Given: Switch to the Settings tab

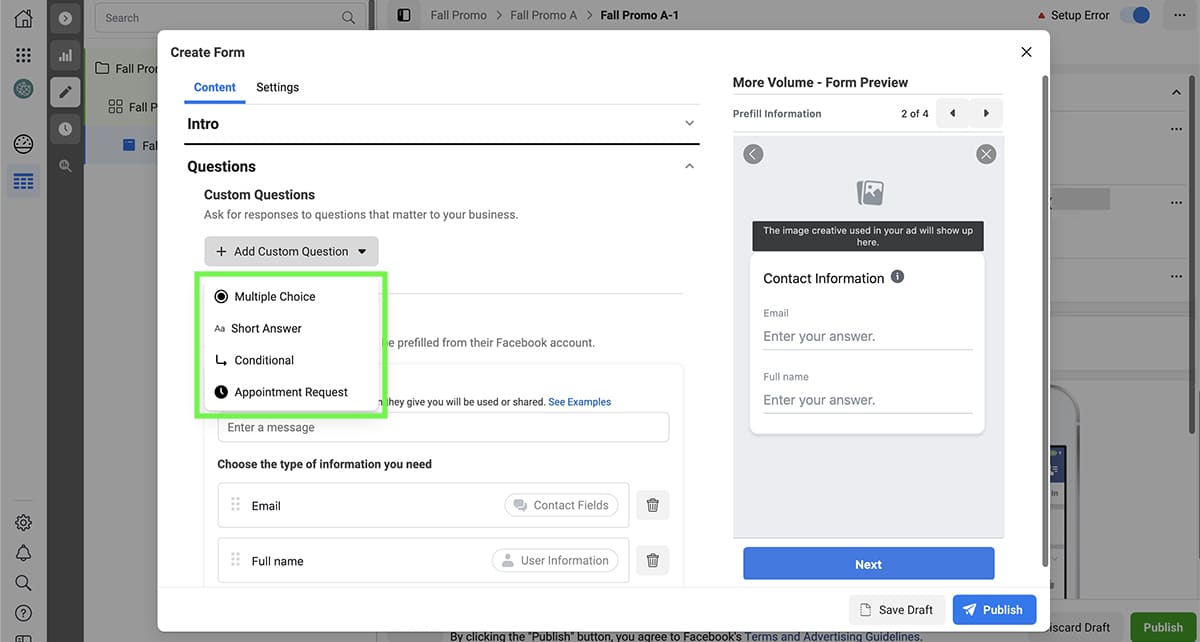Looking at the screenshot, I should (277, 87).
